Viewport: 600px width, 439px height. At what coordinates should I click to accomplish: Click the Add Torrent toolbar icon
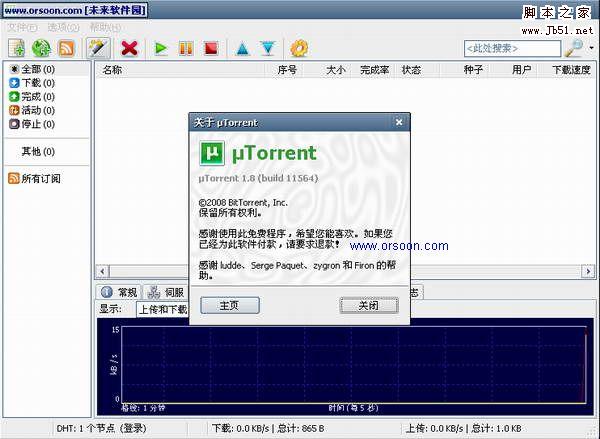(x=16, y=49)
